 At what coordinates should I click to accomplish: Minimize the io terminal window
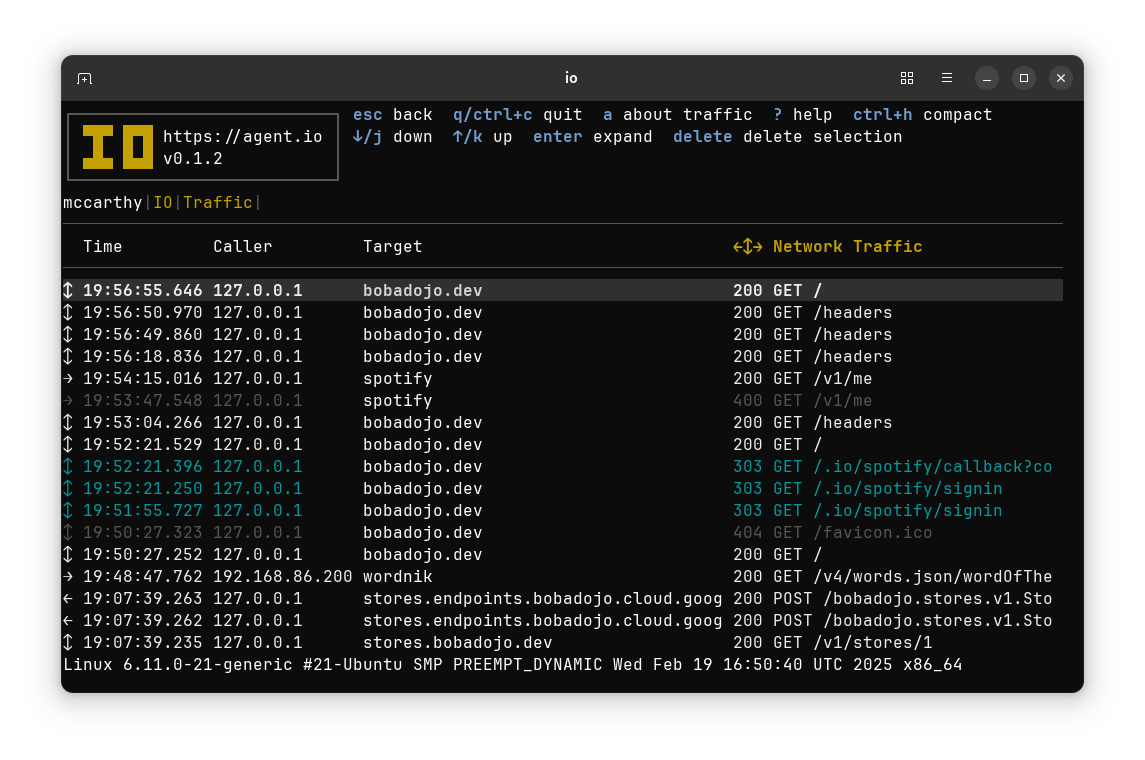coord(987,78)
